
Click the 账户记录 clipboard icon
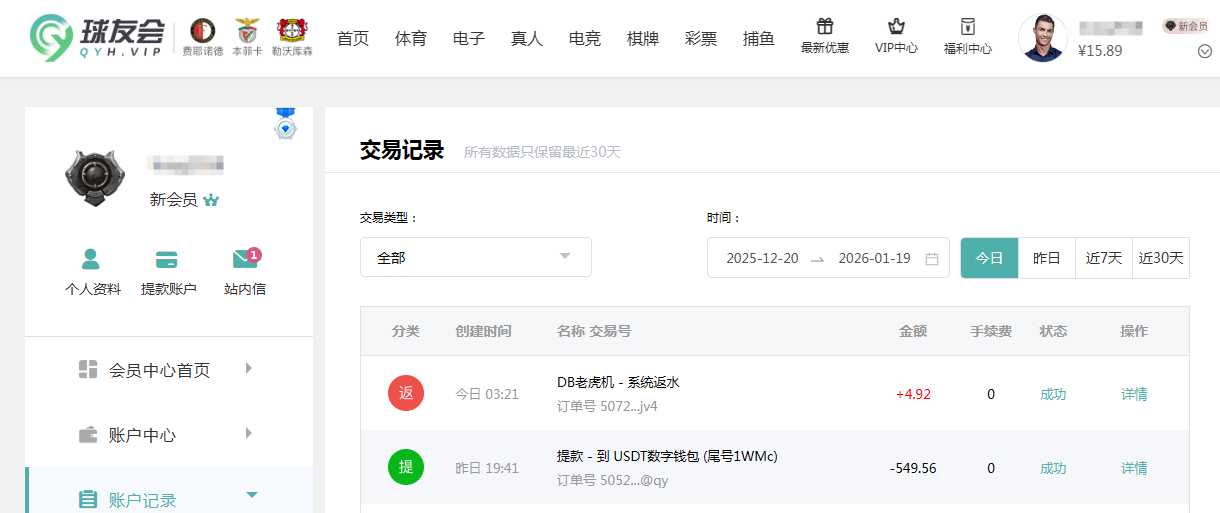(88, 499)
